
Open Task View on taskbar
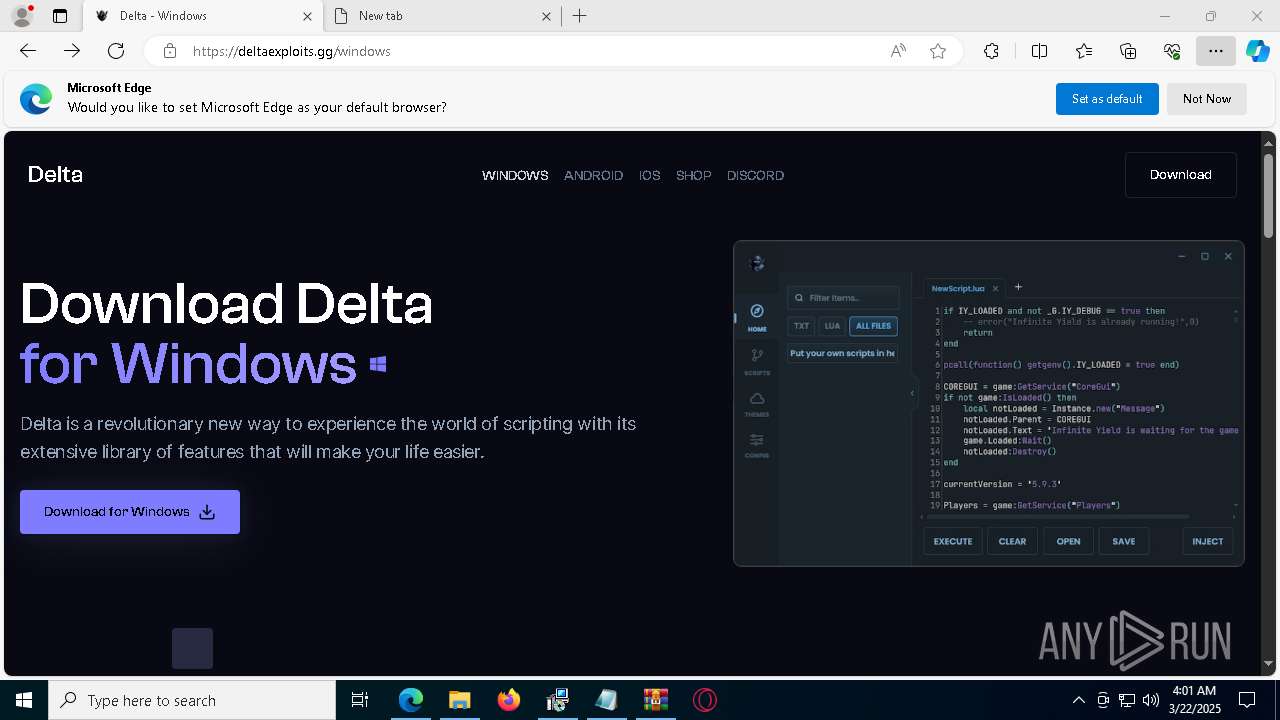(x=360, y=700)
